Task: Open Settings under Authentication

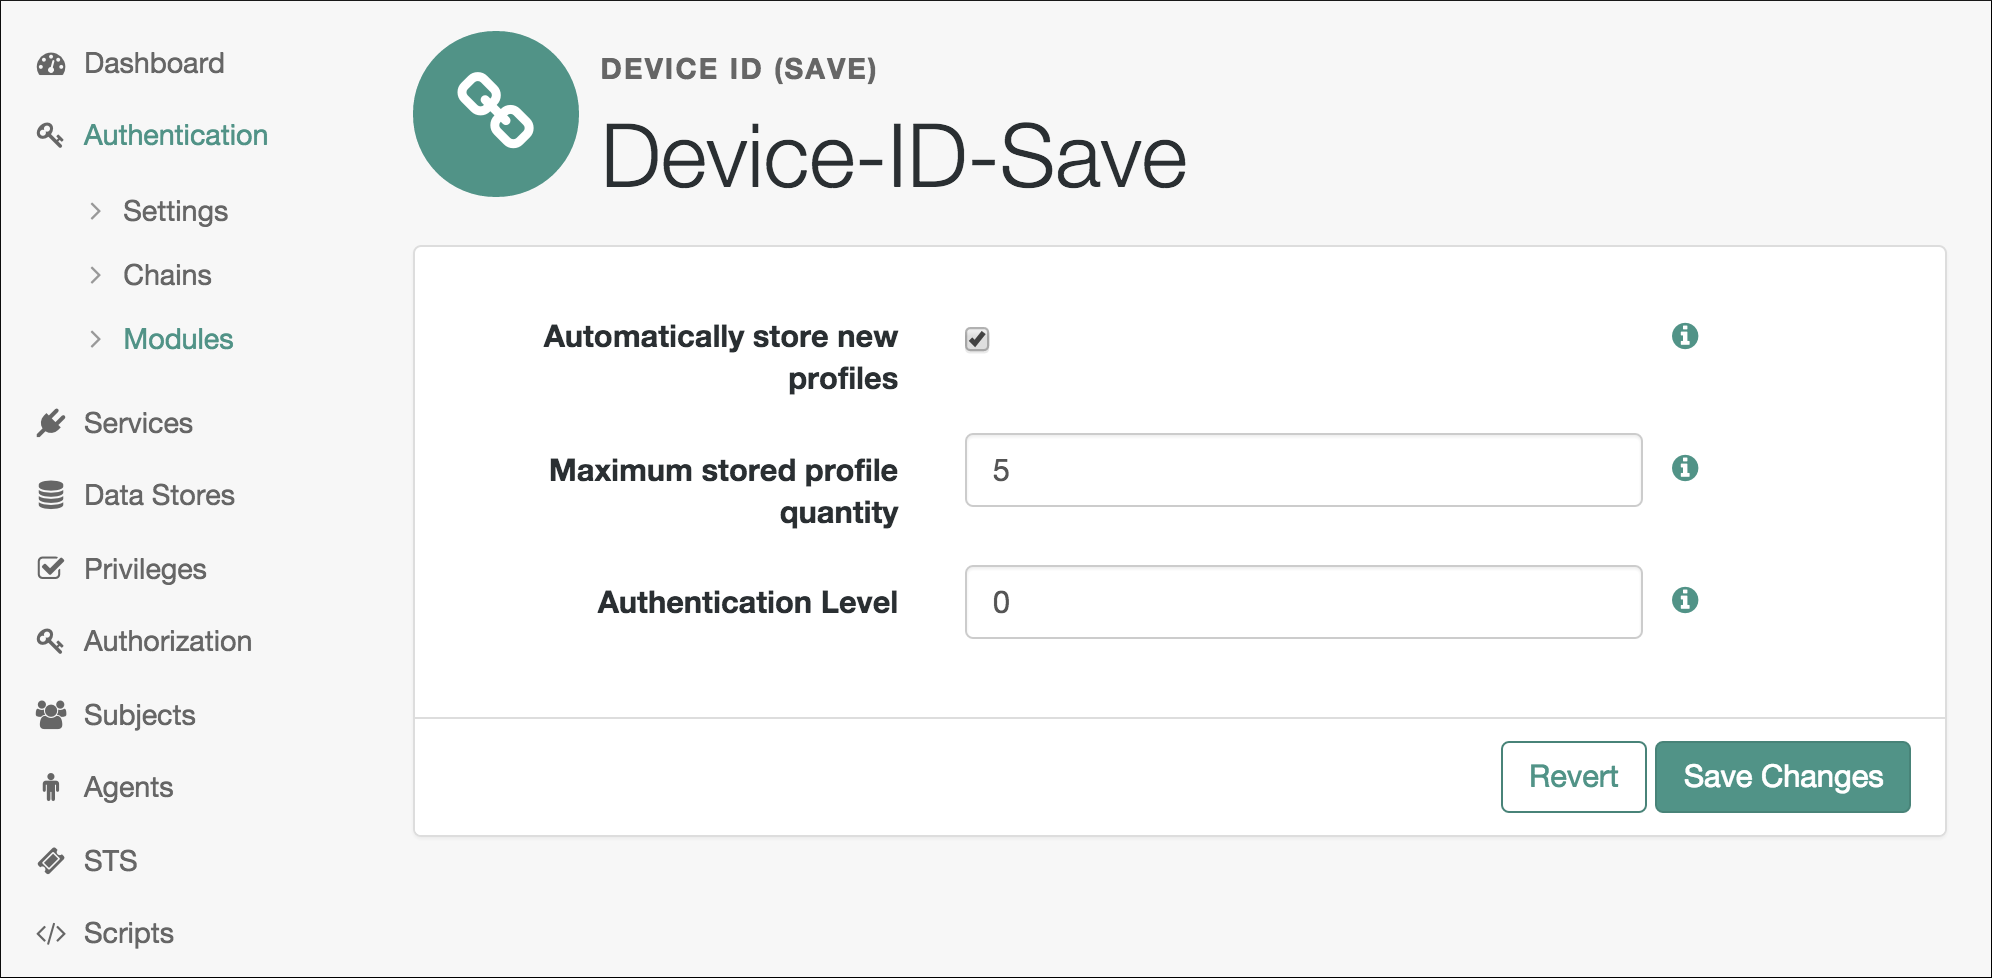Action: 176,211
